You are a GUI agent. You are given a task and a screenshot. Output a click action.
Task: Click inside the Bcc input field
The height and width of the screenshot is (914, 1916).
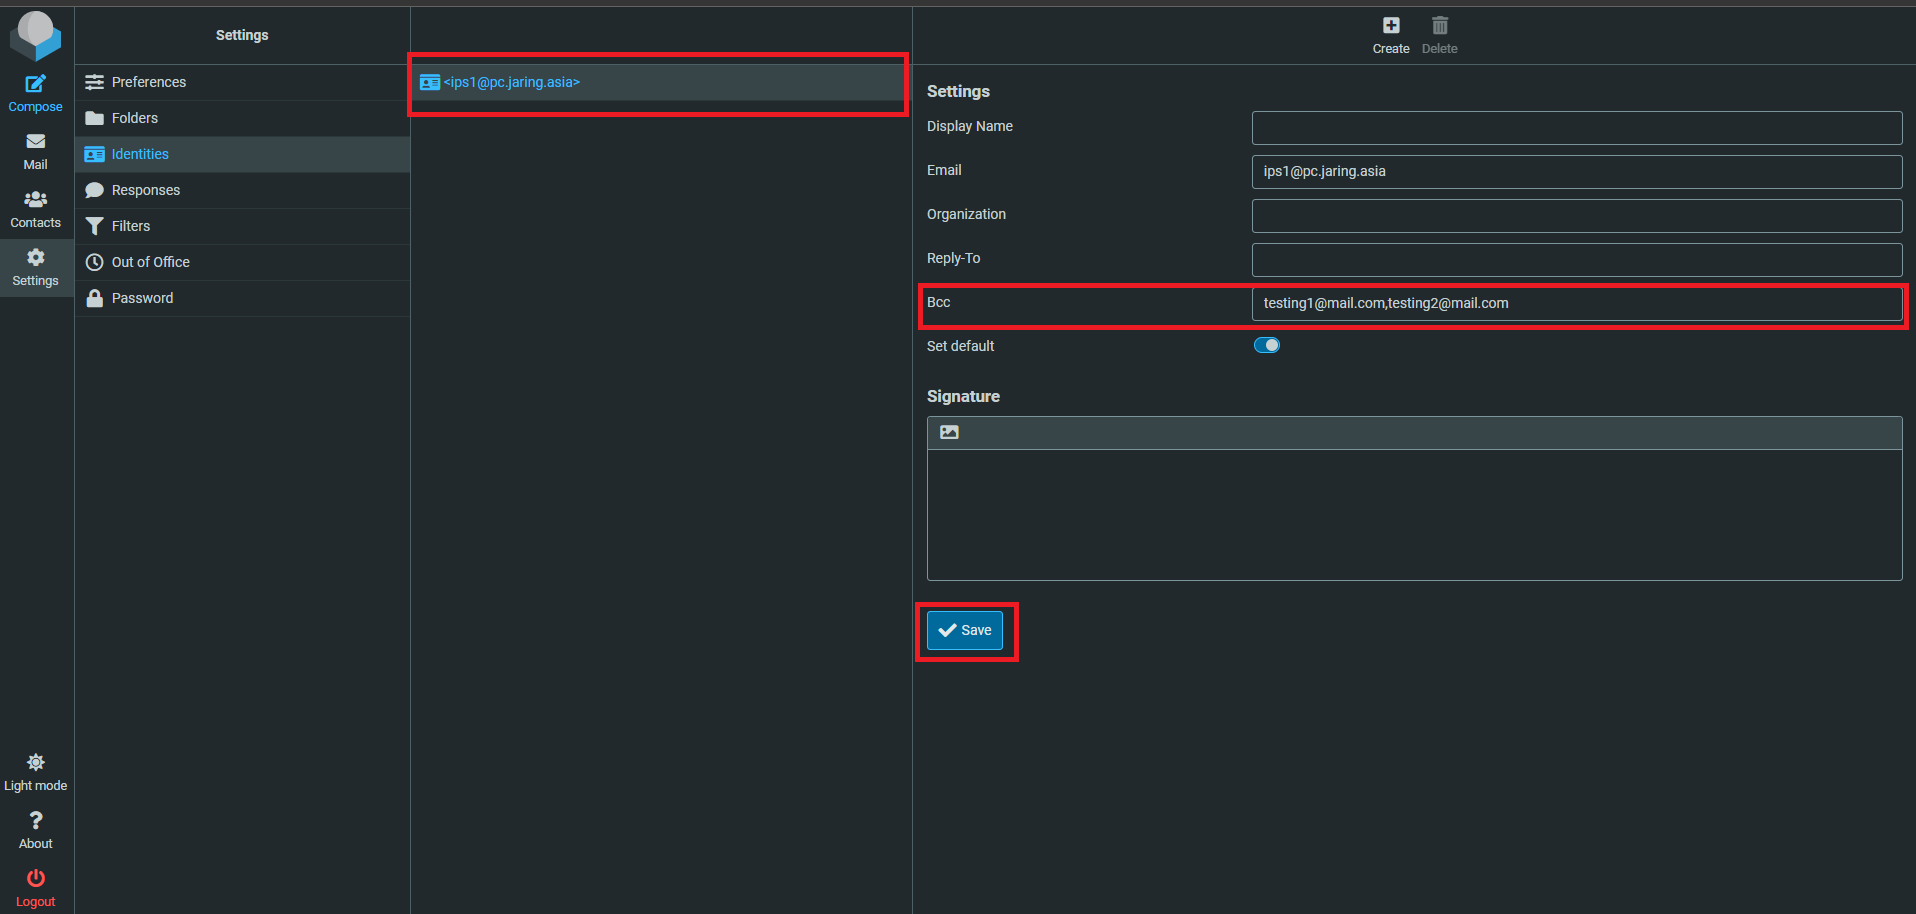click(x=1576, y=304)
